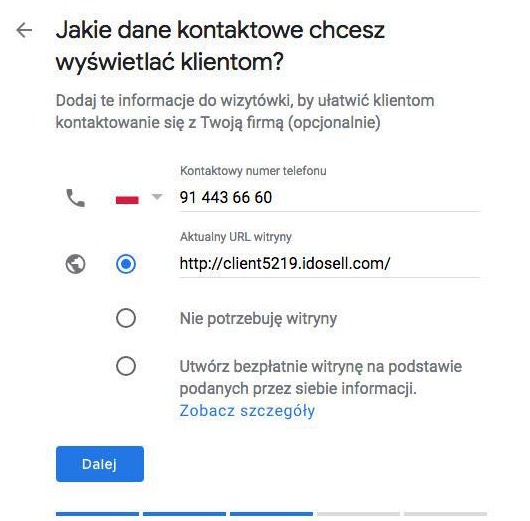Open the 'Zobacz szczegóły' link
530x521 pixels.
(x=247, y=410)
